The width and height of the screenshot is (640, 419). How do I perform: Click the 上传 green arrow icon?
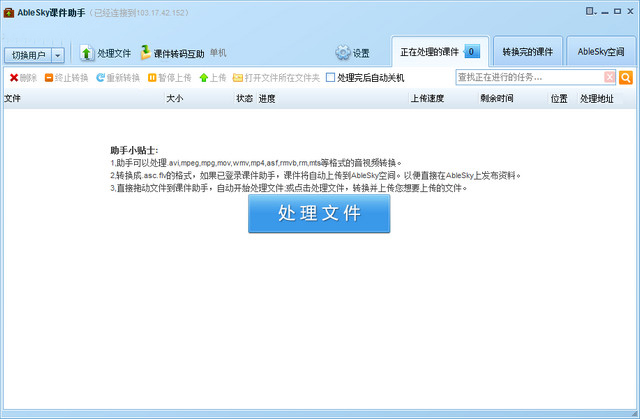[x=204, y=77]
